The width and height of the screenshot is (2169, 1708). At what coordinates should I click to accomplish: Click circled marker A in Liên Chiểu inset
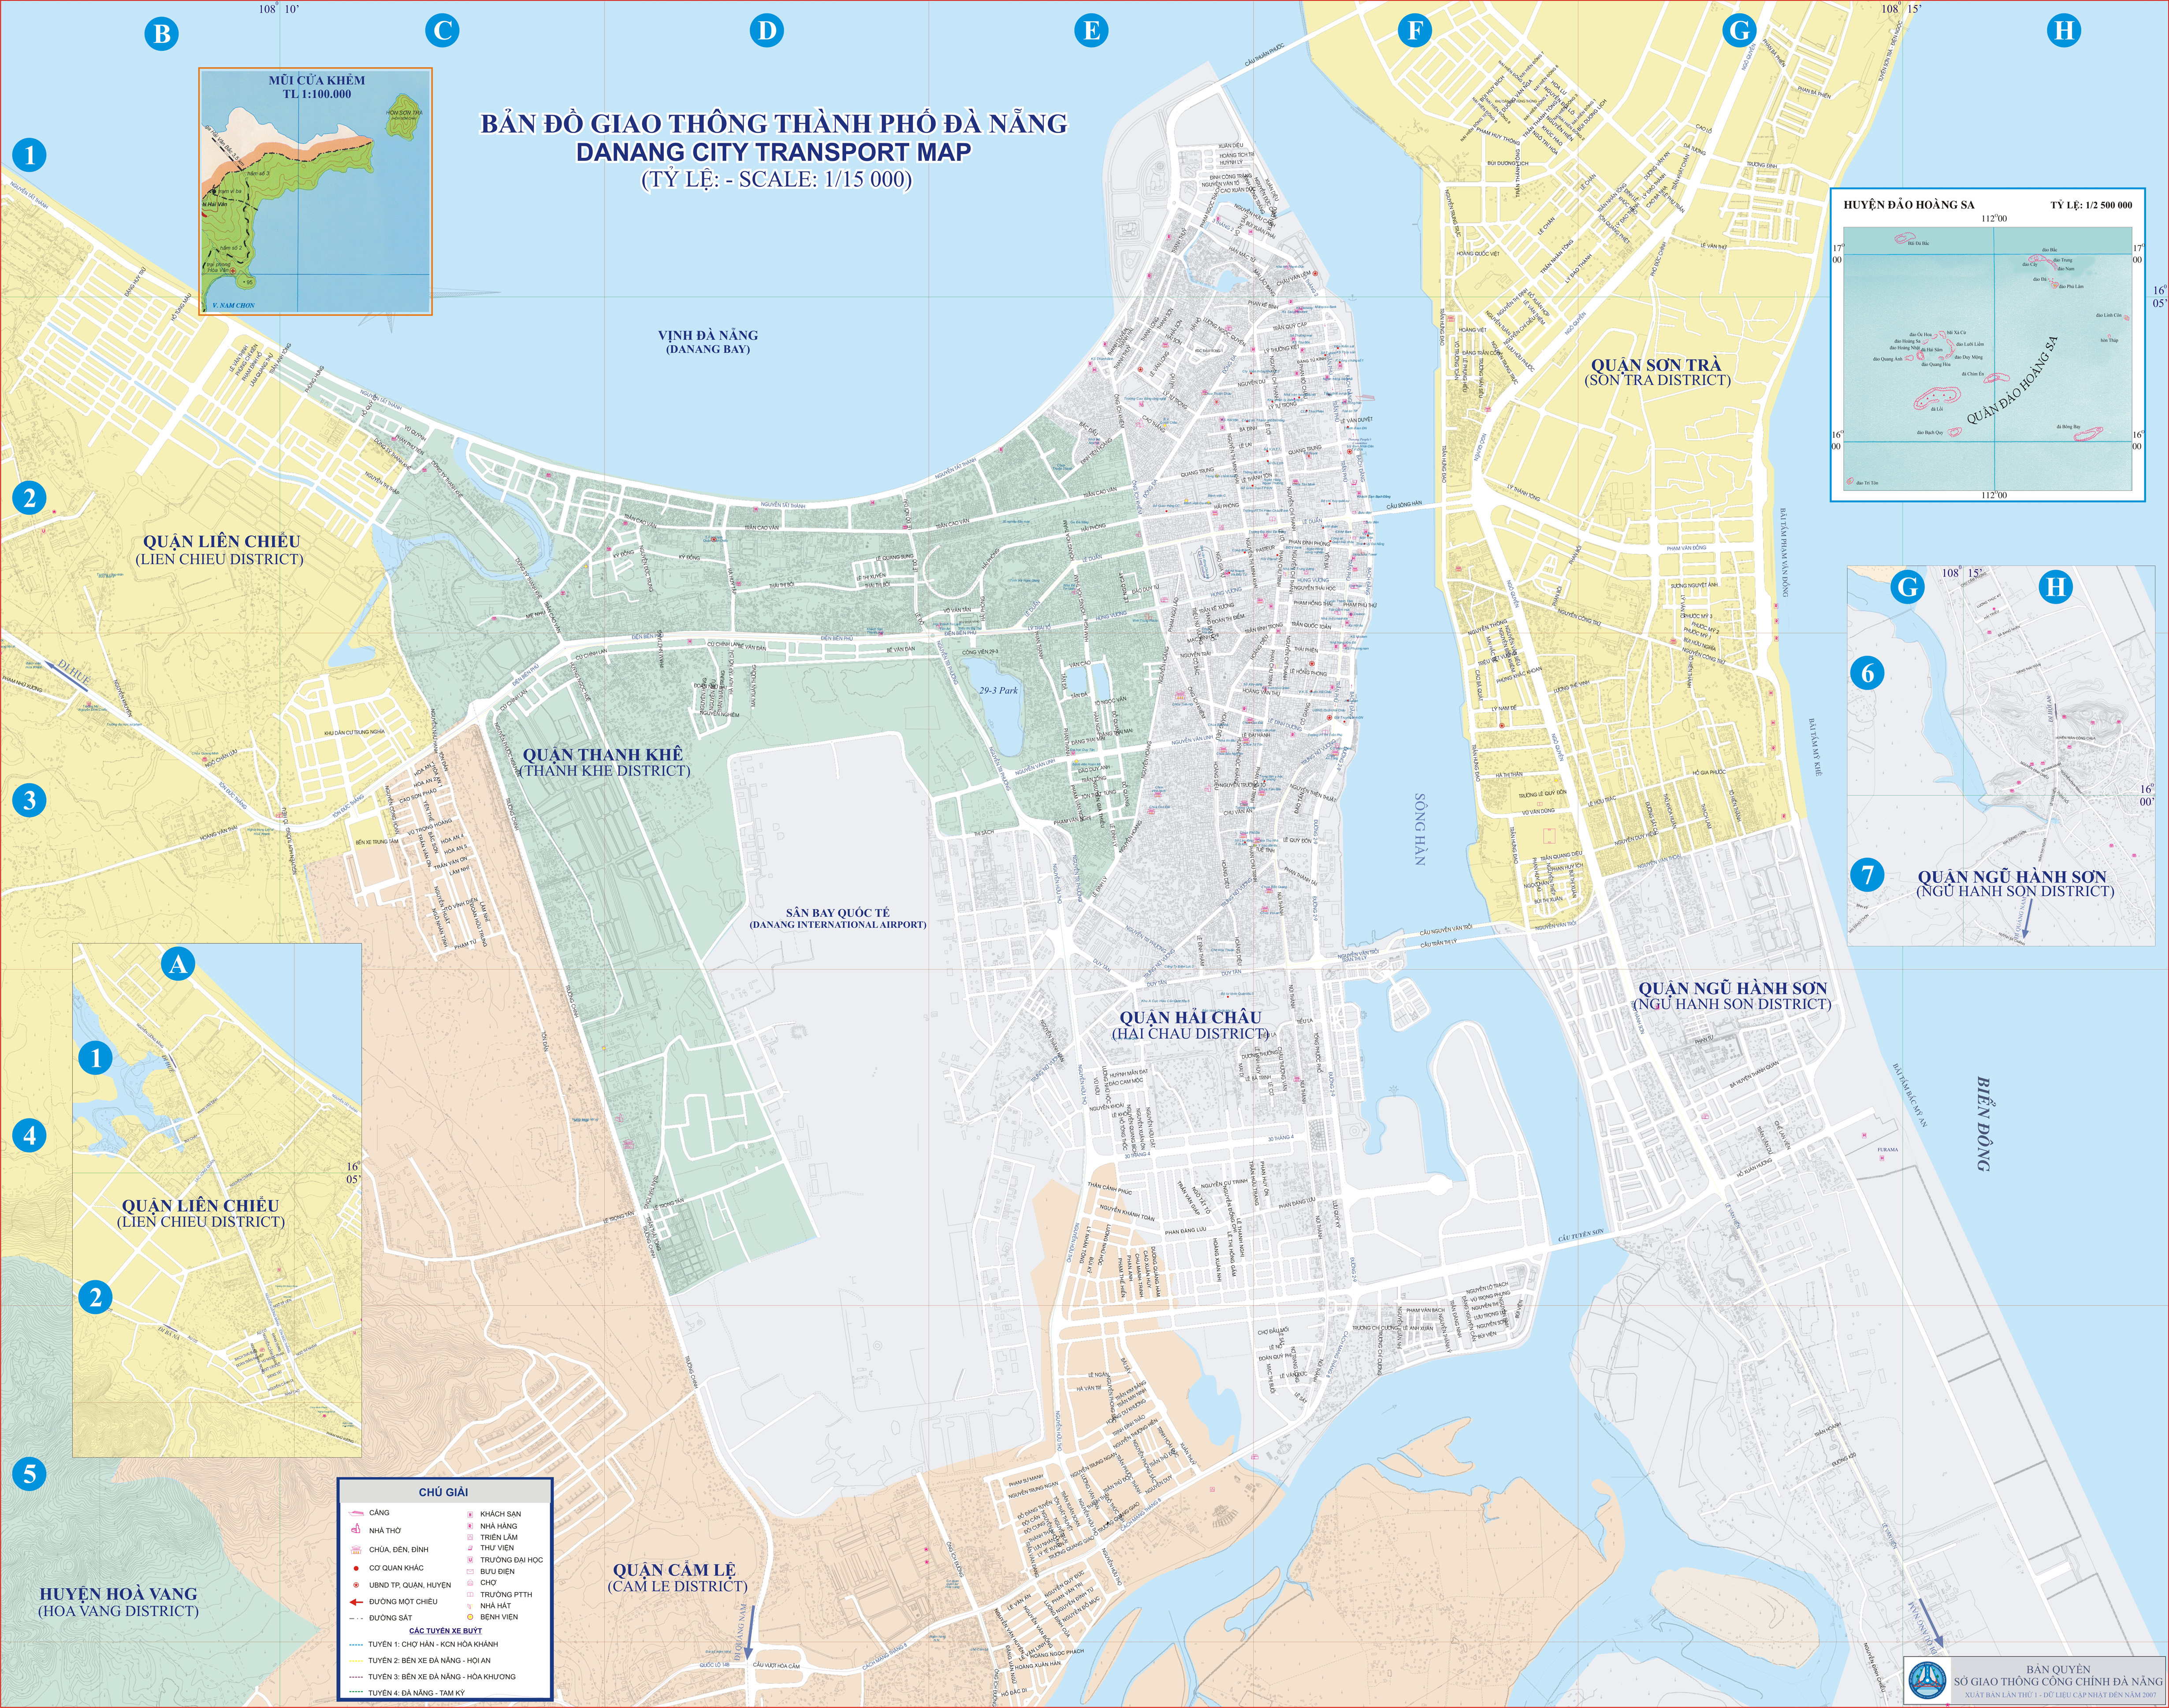click(178, 964)
